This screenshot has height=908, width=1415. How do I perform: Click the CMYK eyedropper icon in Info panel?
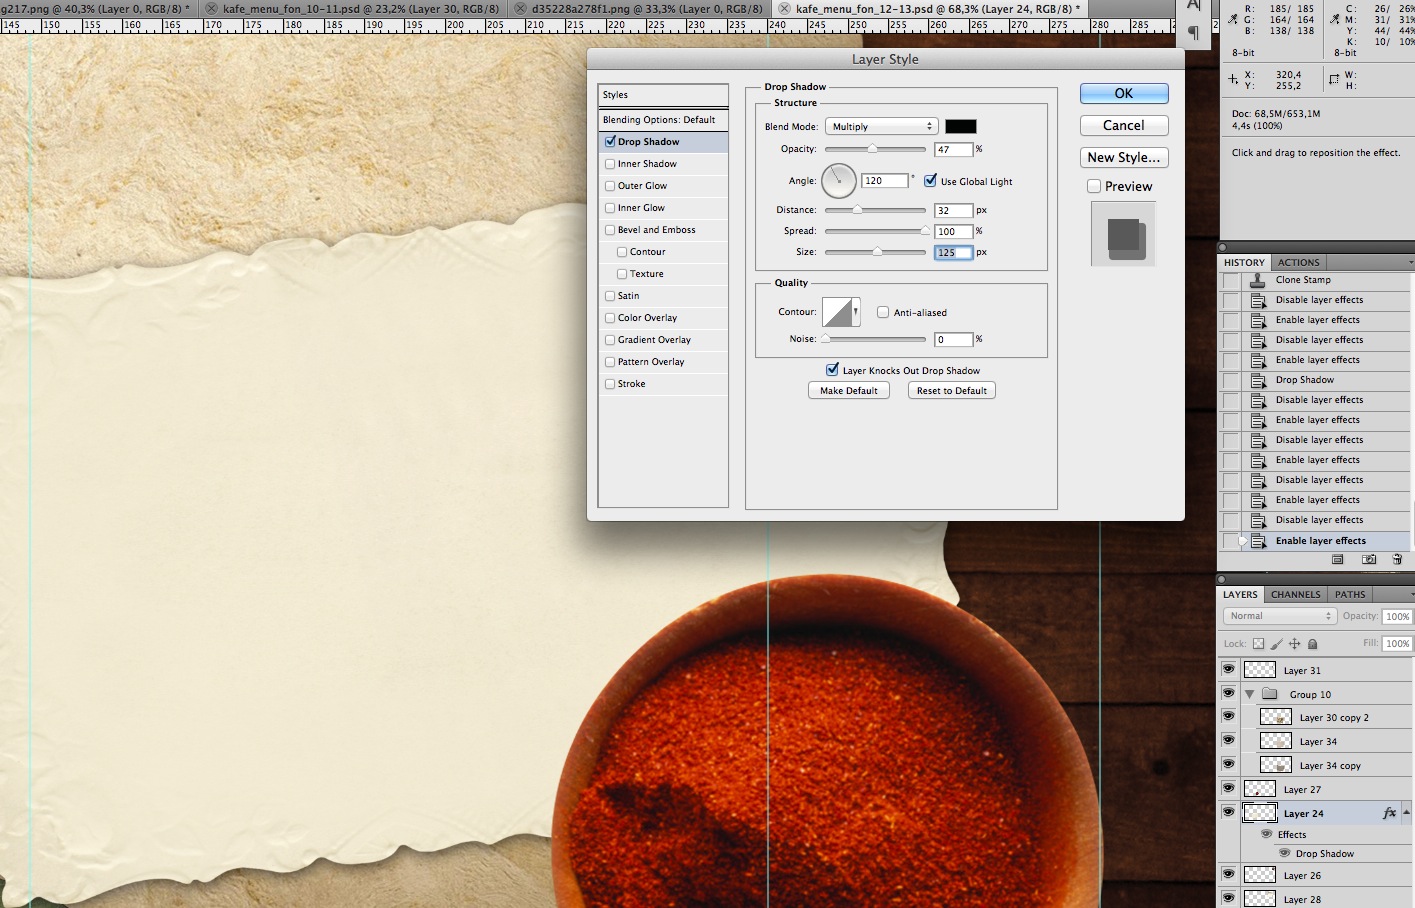click(x=1335, y=18)
